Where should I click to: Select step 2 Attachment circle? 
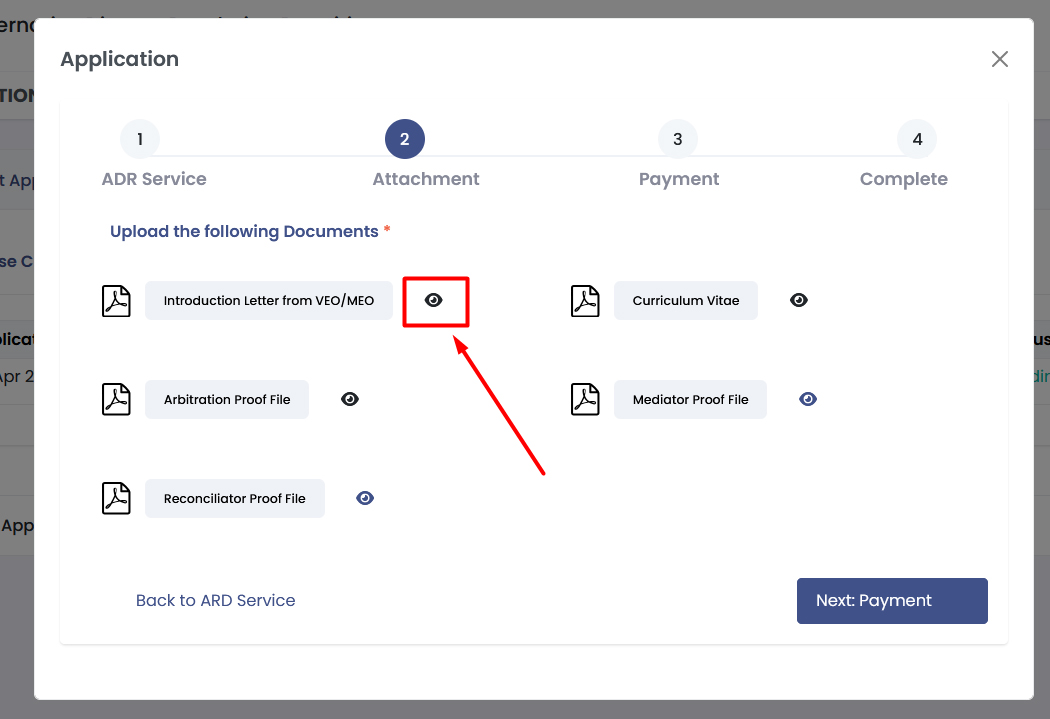(405, 140)
